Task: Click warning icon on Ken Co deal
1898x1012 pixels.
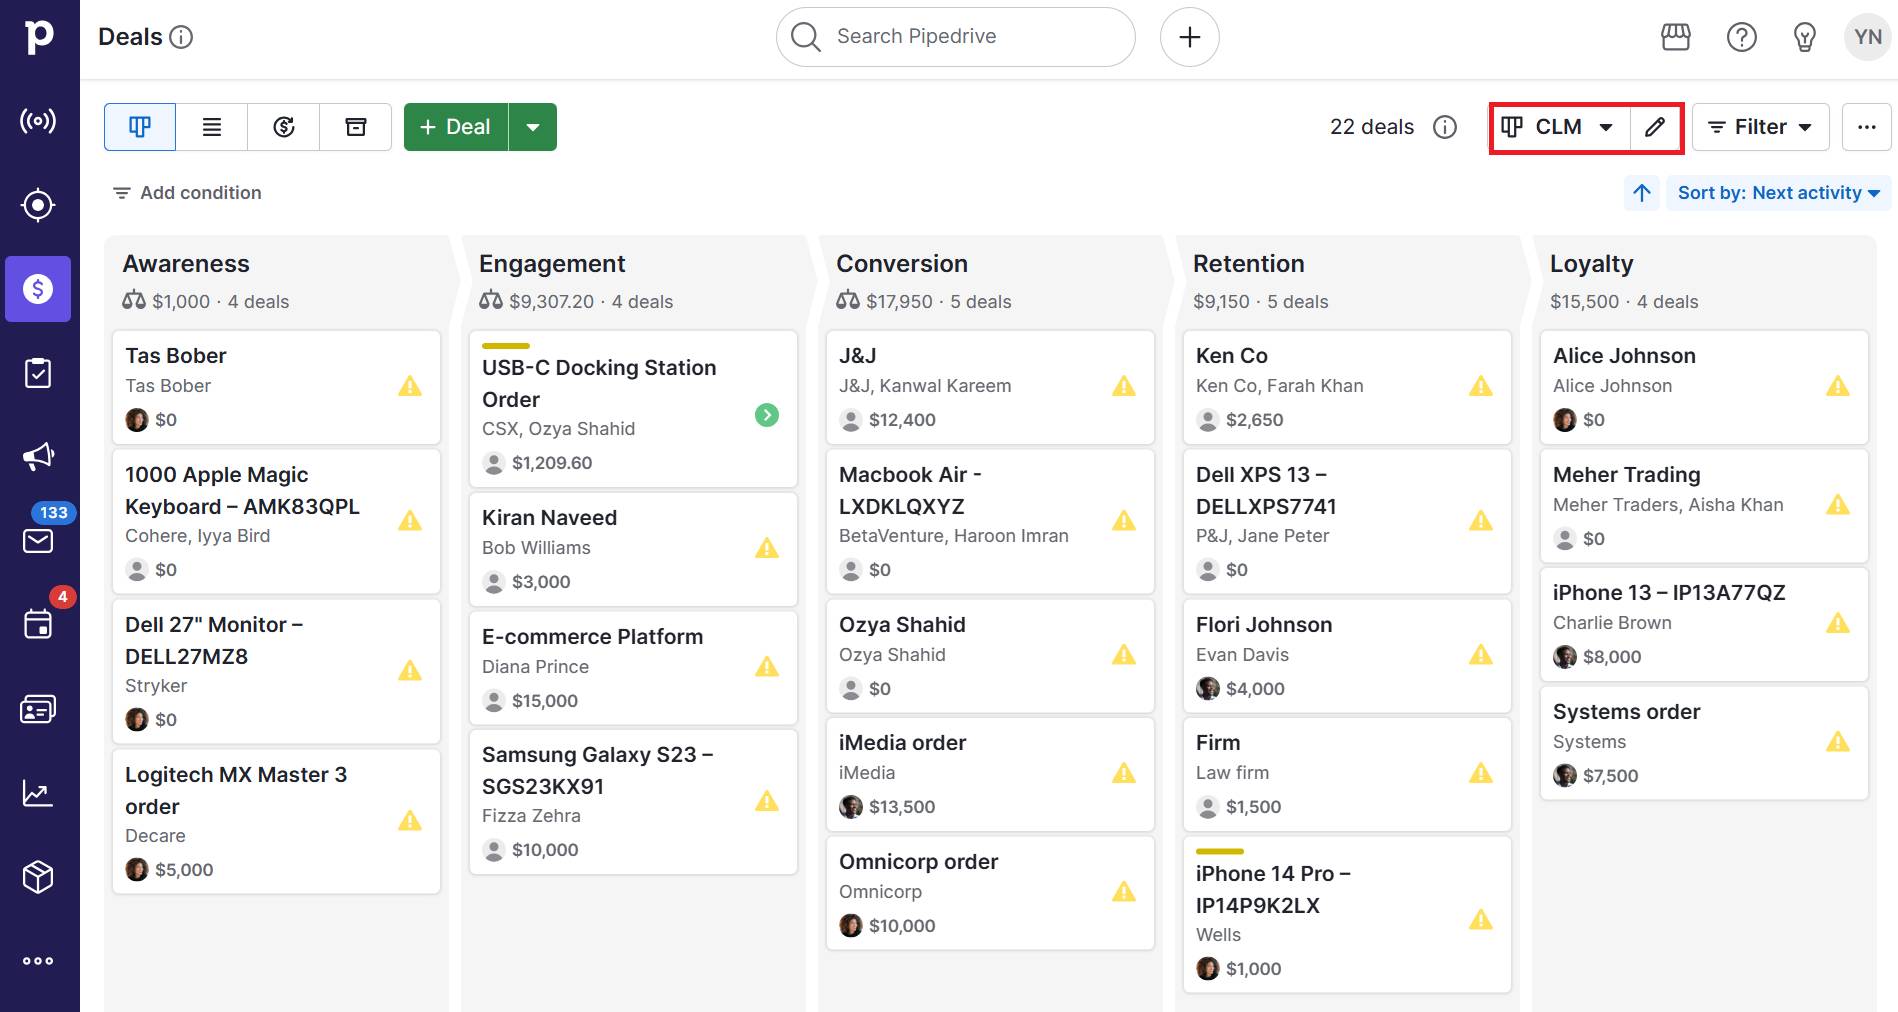Action: tap(1481, 386)
